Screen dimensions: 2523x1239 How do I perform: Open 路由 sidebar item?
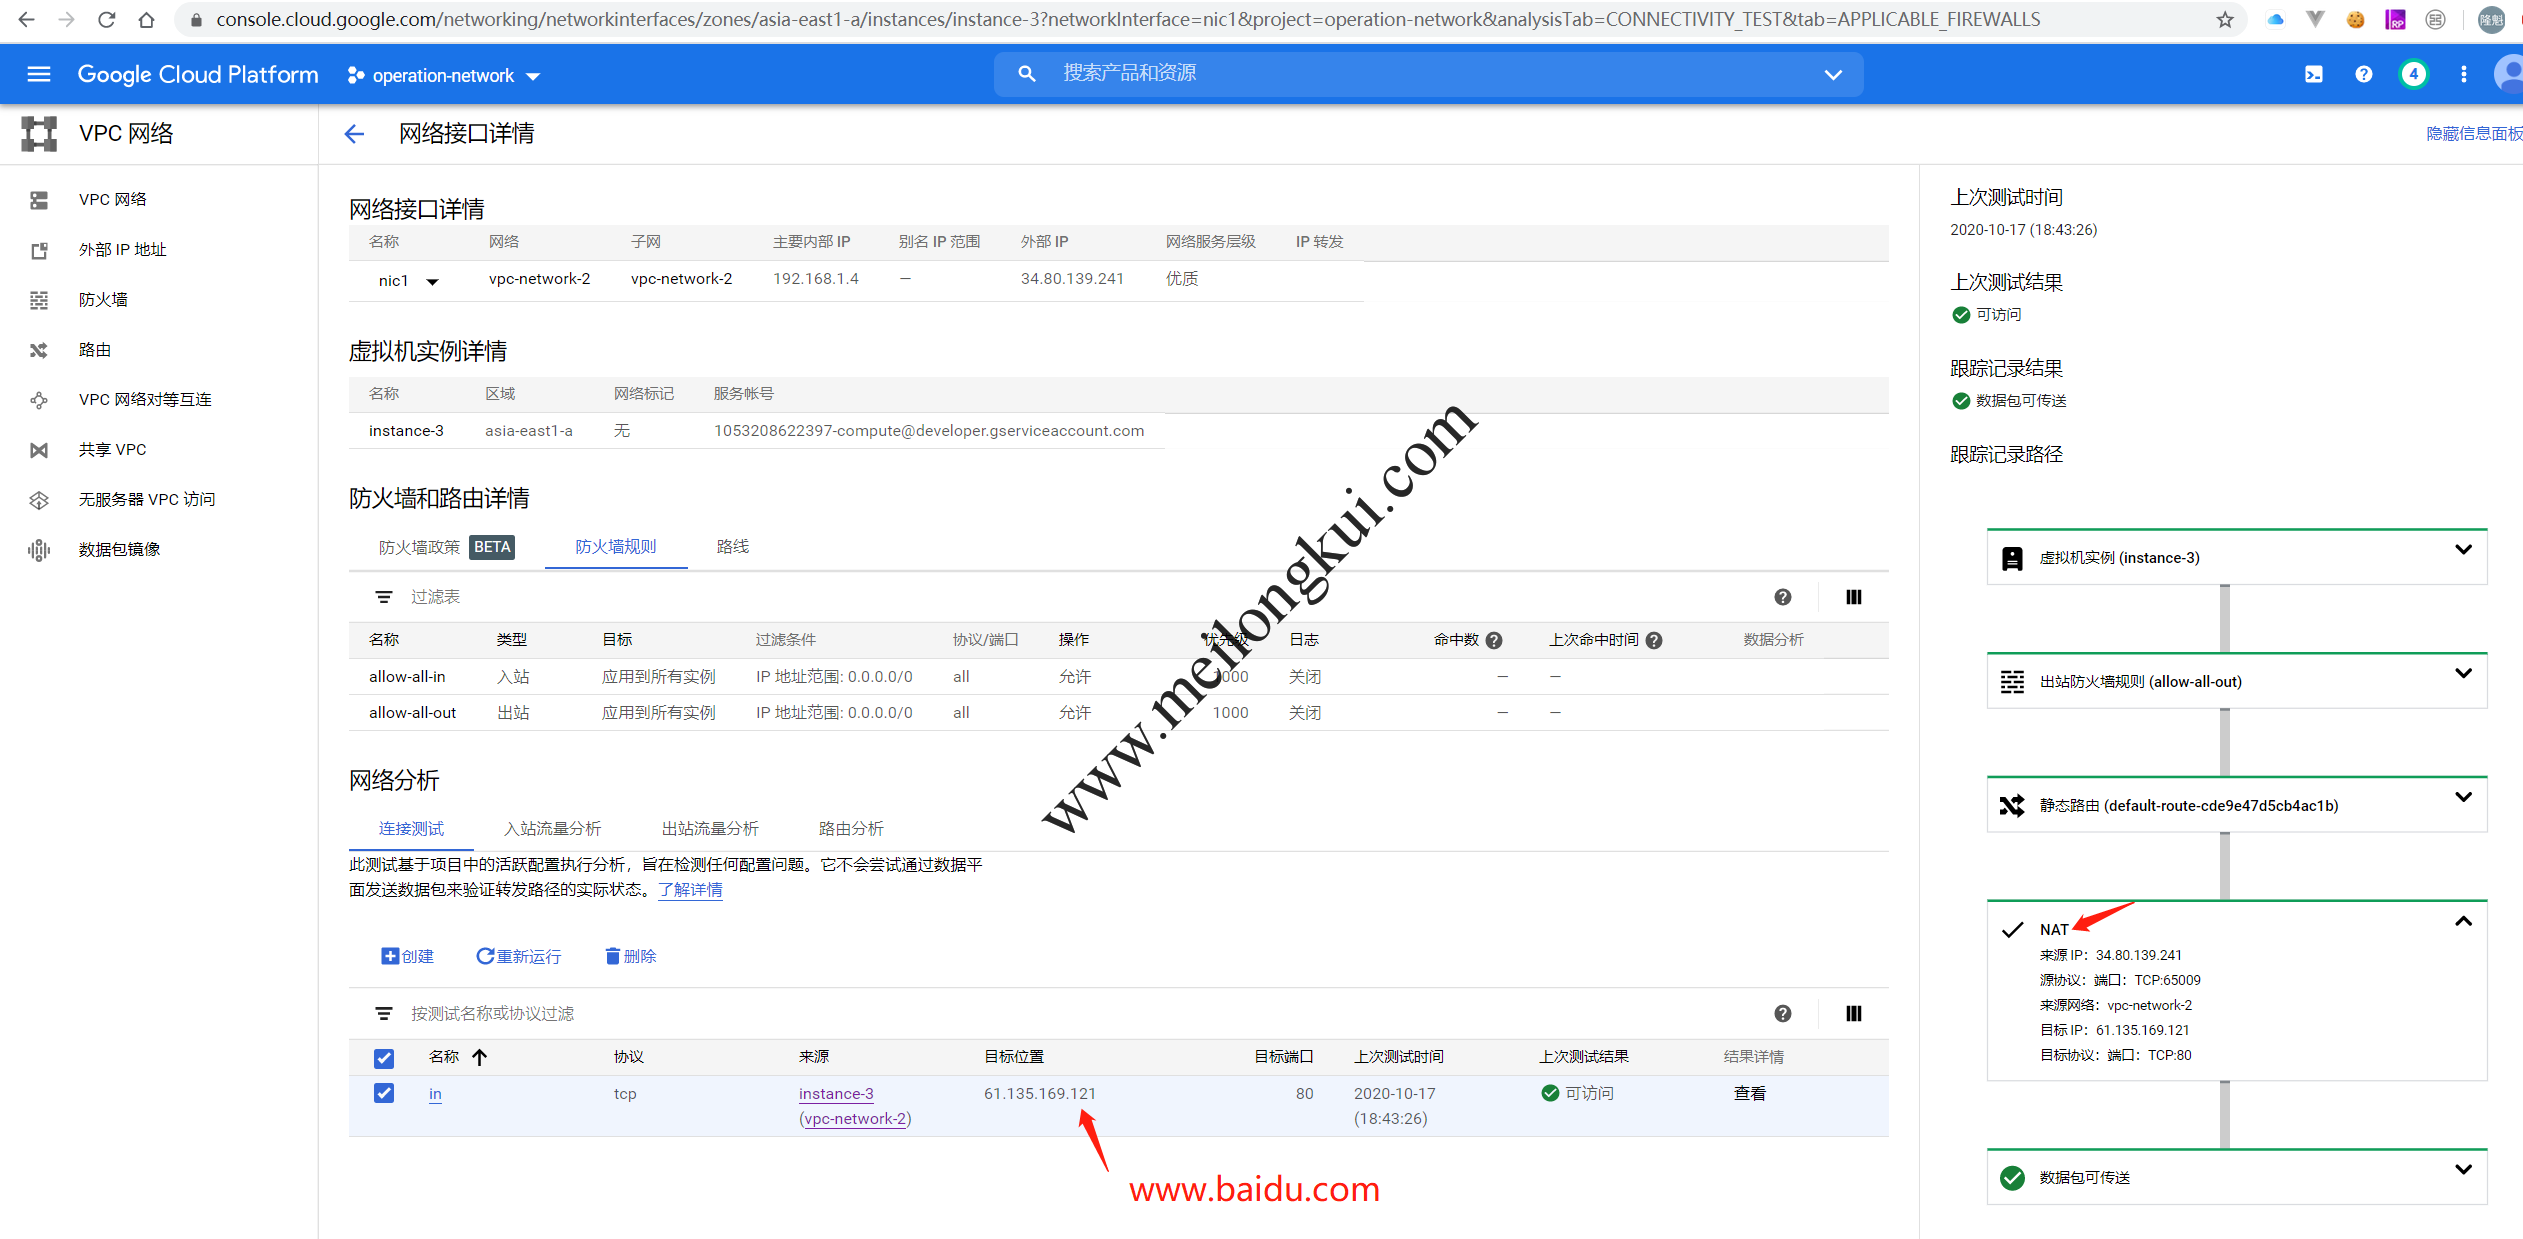tap(95, 349)
